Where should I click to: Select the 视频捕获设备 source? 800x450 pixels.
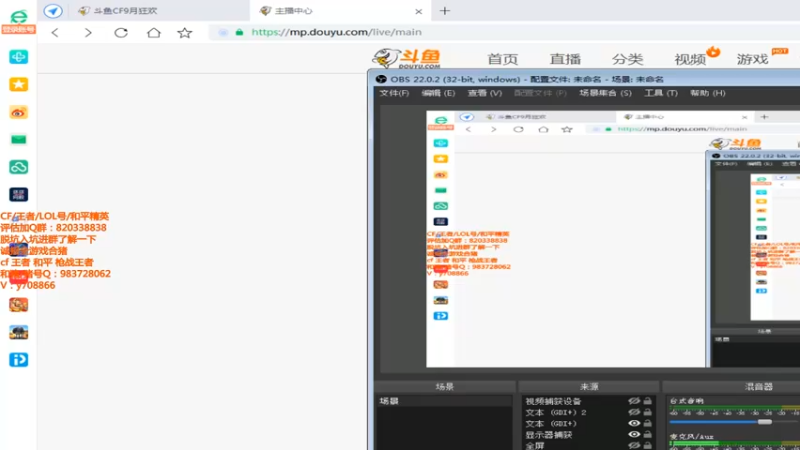point(554,402)
